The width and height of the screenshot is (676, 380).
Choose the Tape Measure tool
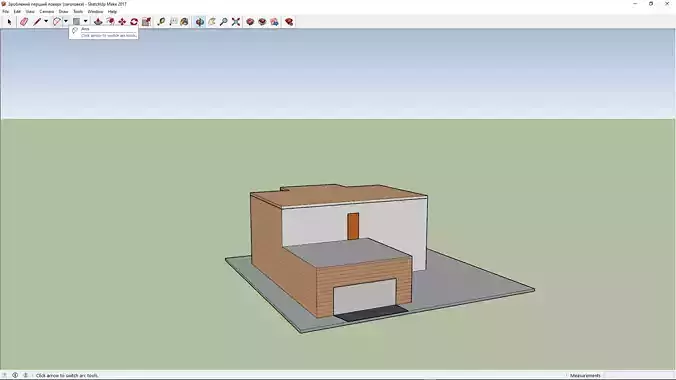pos(161,22)
